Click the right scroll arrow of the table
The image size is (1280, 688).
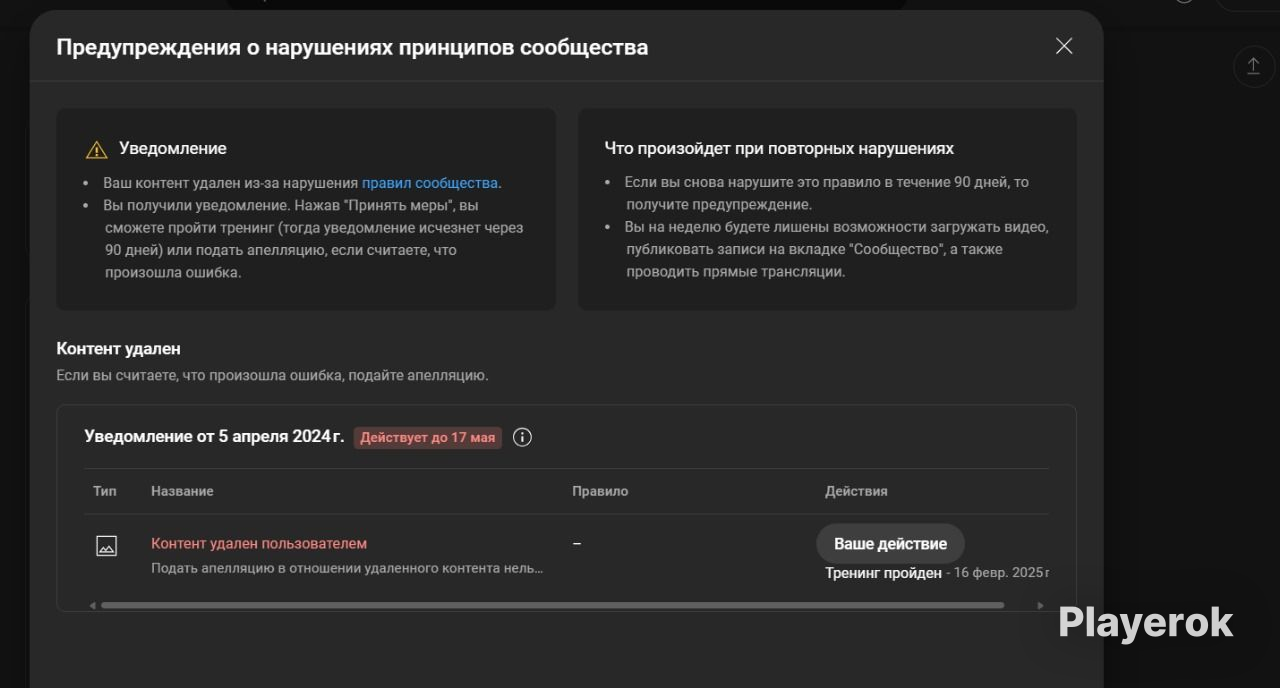pyautogui.click(x=1040, y=605)
